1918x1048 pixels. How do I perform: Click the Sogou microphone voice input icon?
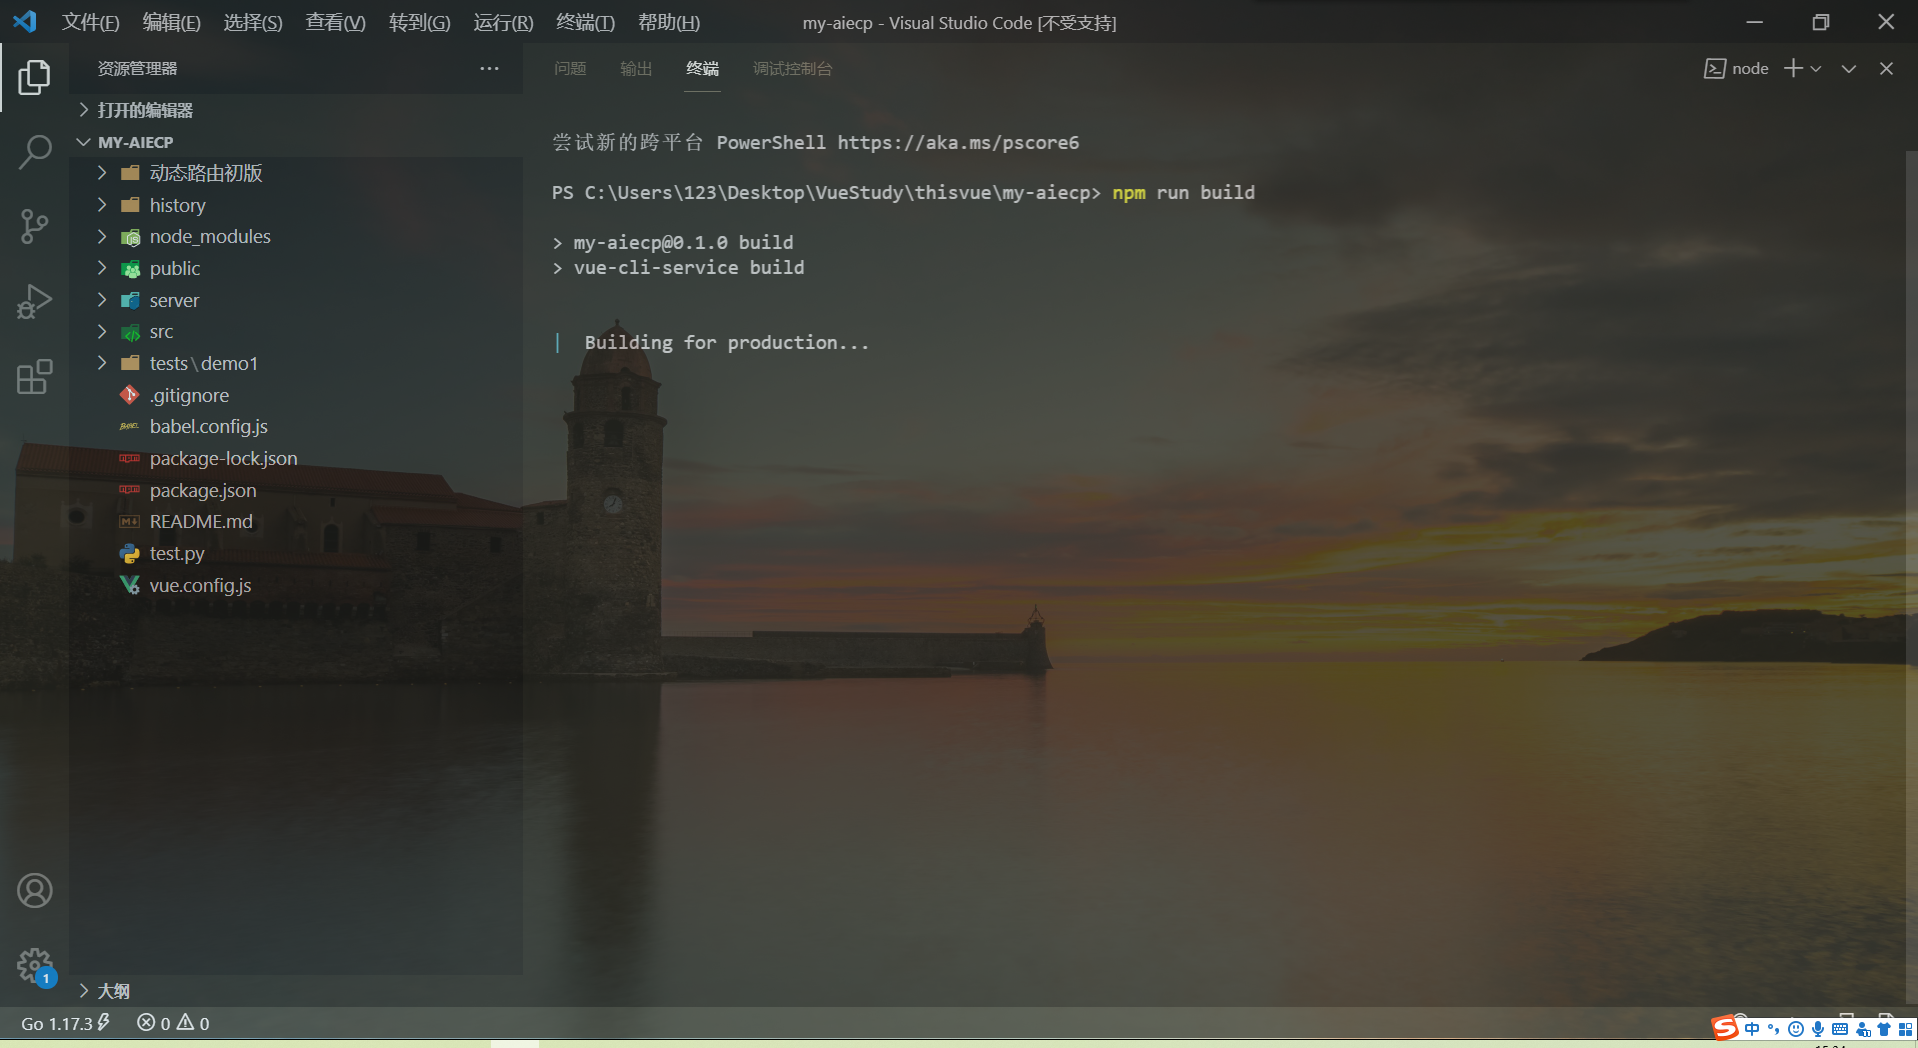click(x=1818, y=1029)
